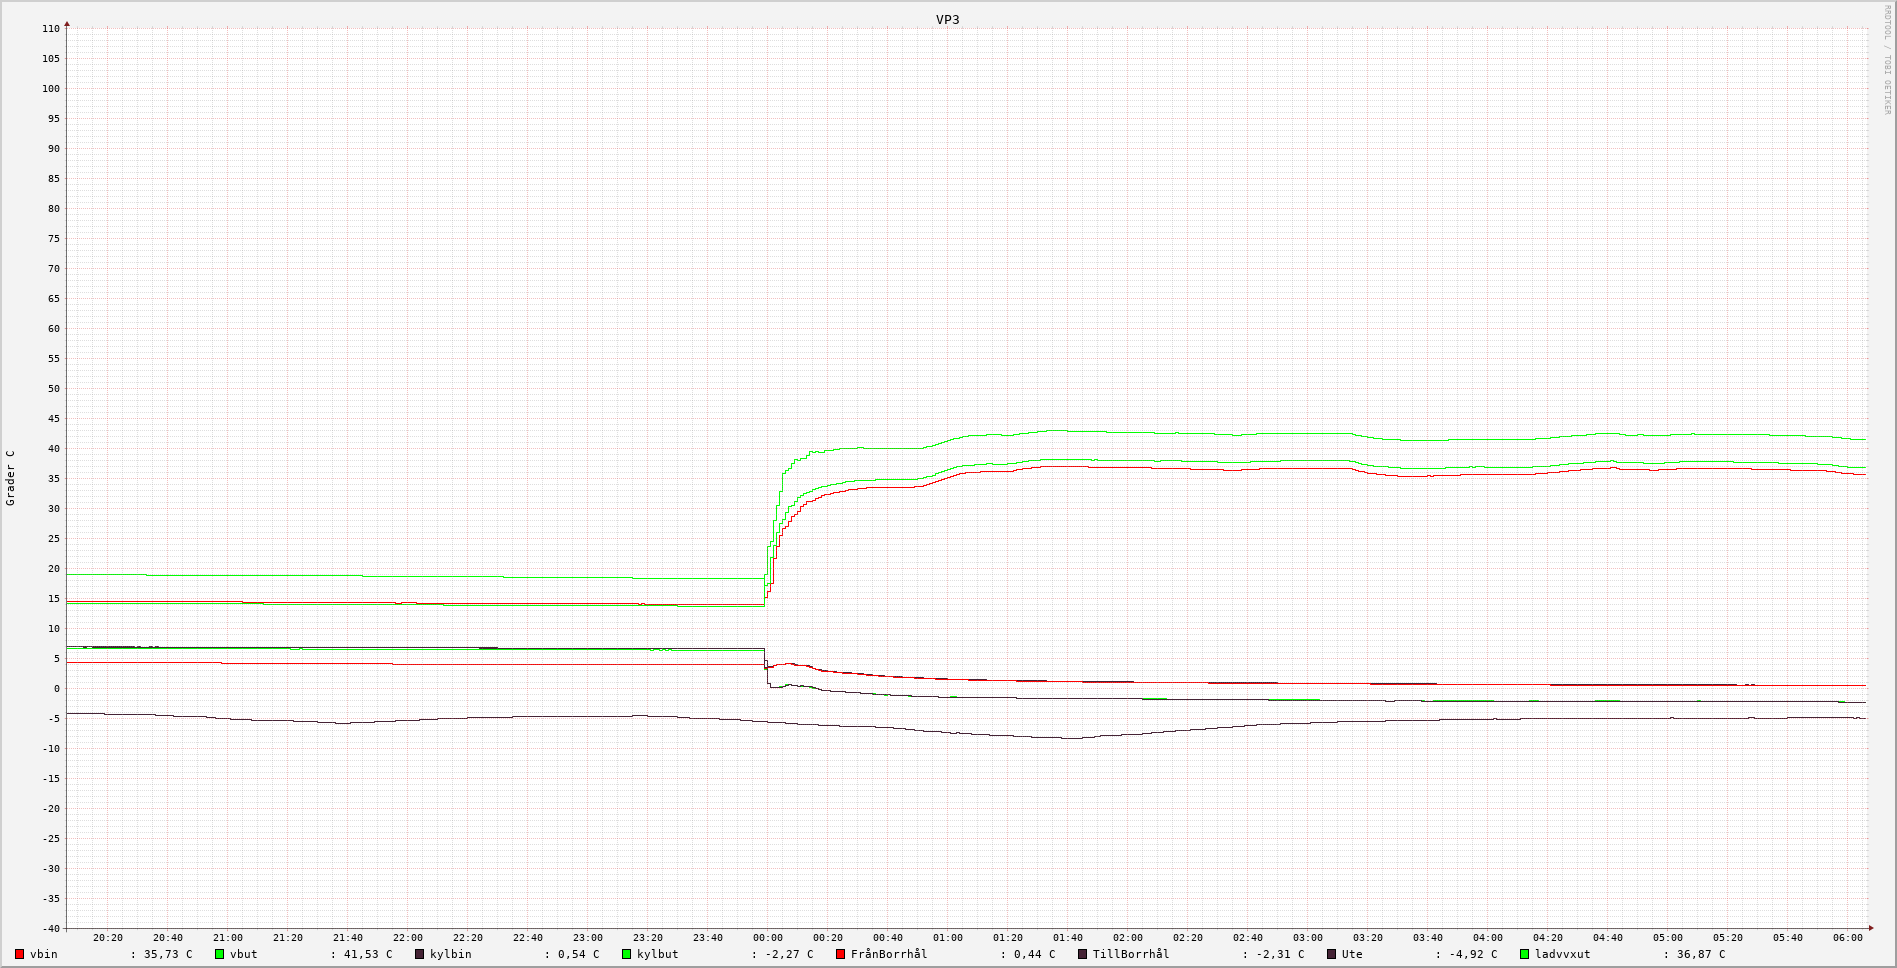
Task: Click the red arrow at x-axis end
Action: (x=1870, y=928)
